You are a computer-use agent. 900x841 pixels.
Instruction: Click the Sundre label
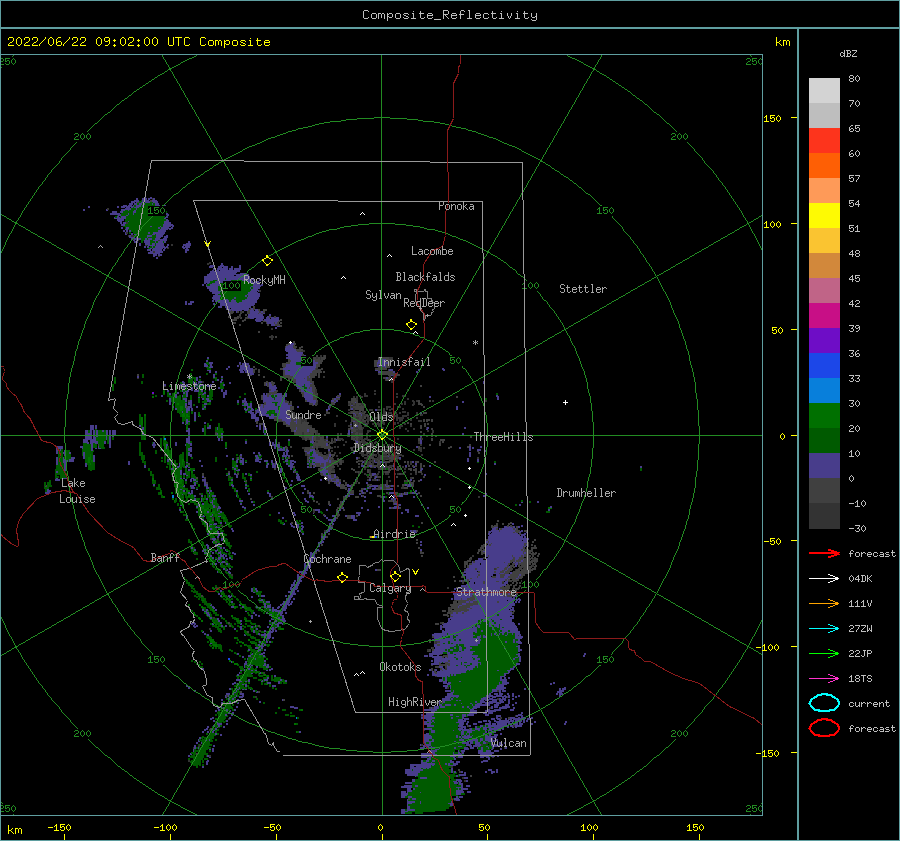pyautogui.click(x=303, y=414)
